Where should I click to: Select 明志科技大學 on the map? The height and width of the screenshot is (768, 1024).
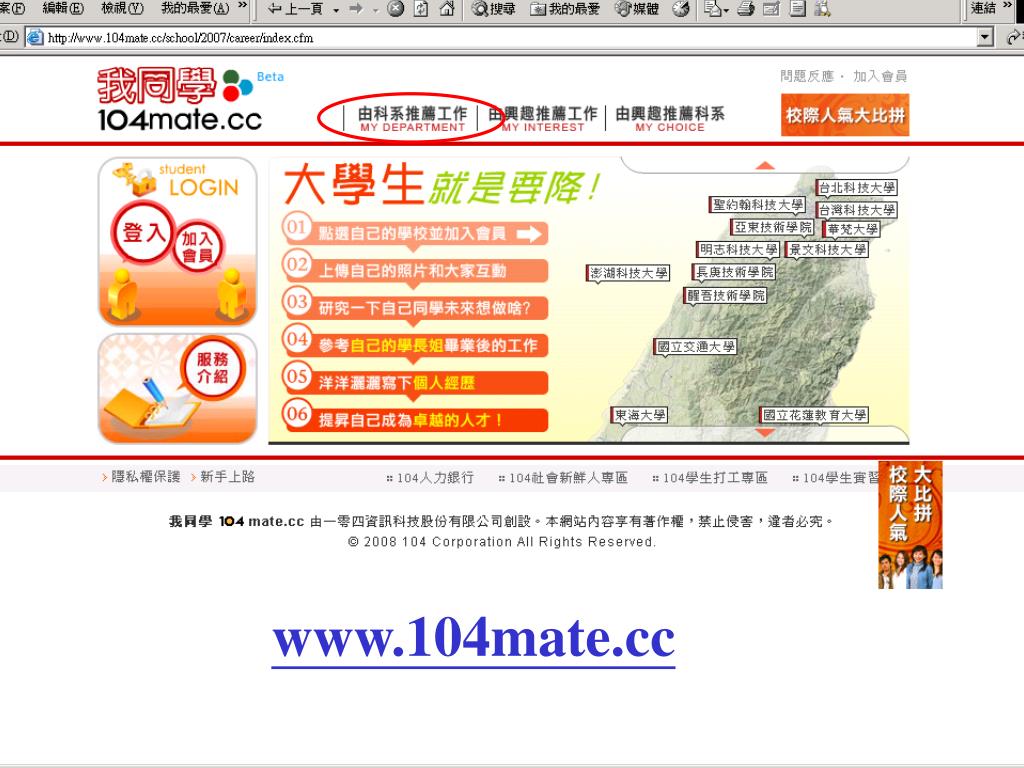(738, 250)
